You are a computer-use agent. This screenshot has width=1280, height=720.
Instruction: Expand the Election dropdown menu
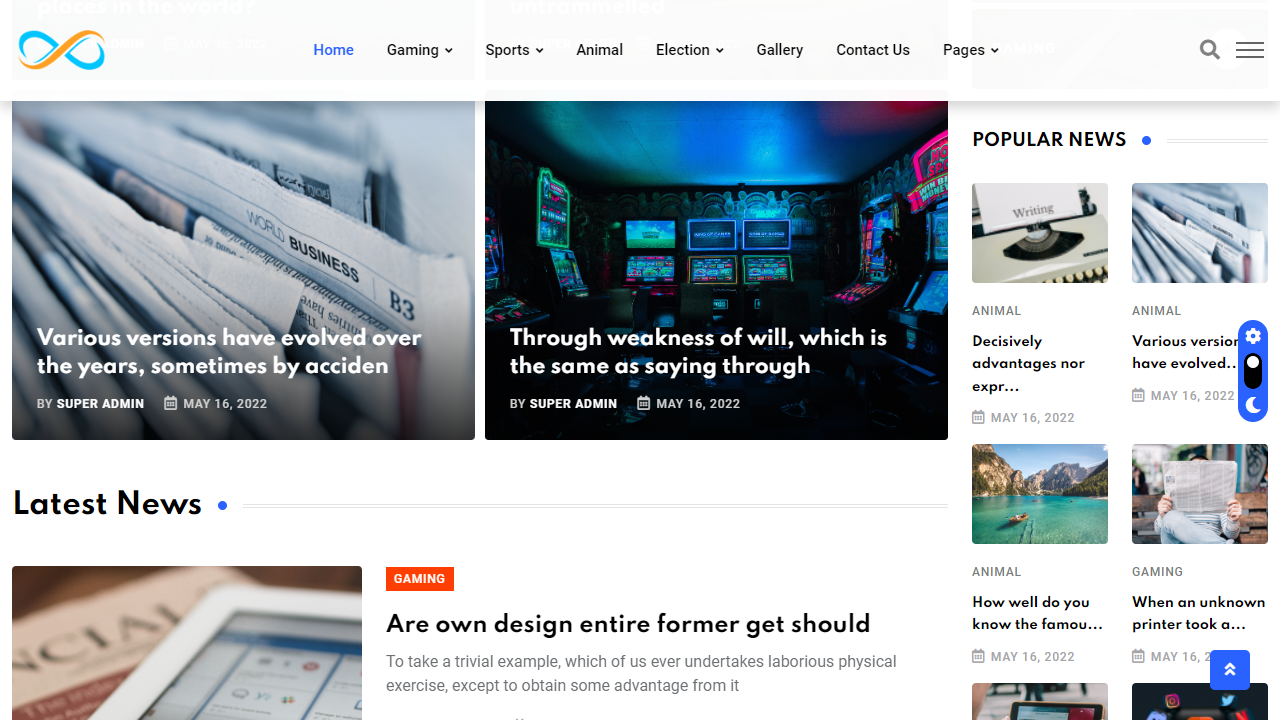[x=689, y=50]
